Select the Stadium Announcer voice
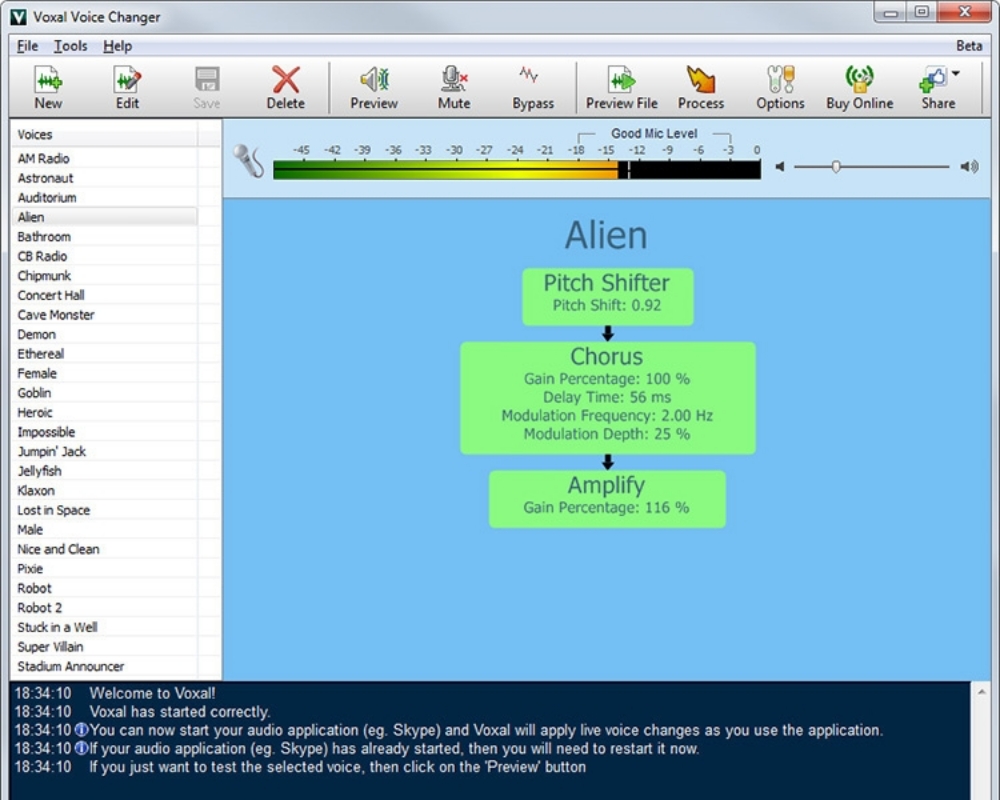The image size is (1000, 800). pyautogui.click(x=105, y=666)
